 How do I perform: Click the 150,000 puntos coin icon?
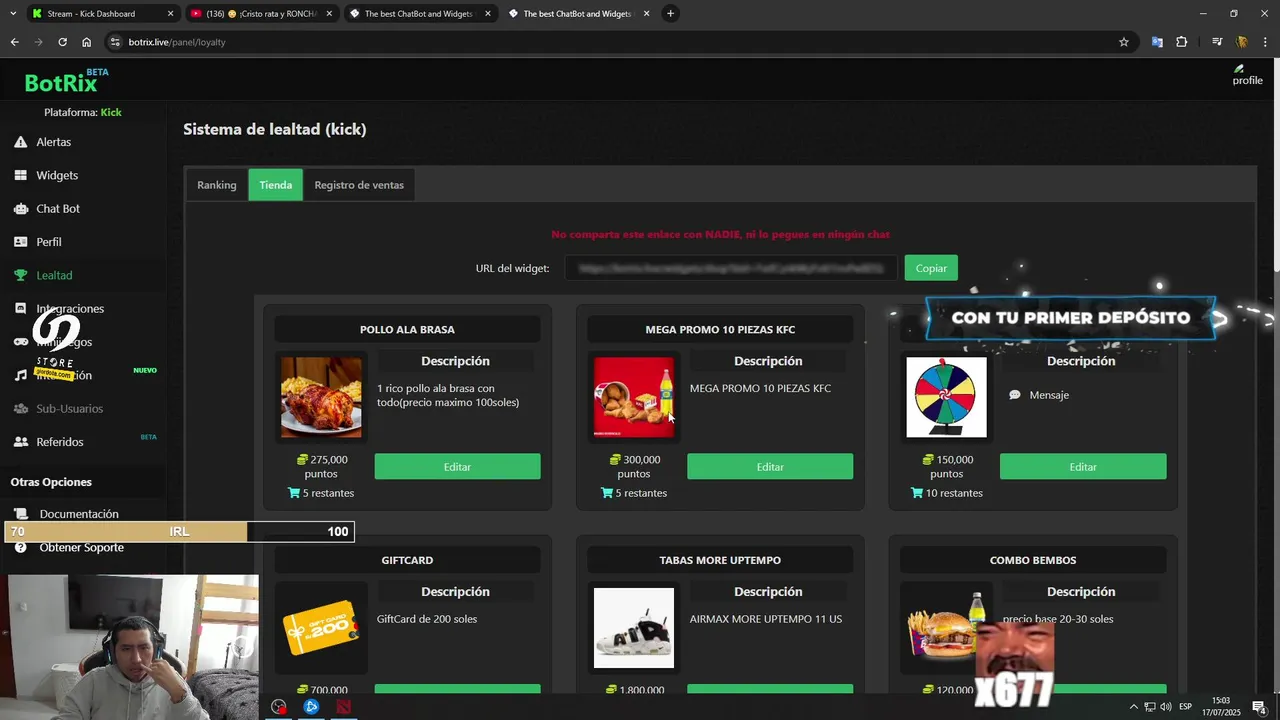coord(928,460)
